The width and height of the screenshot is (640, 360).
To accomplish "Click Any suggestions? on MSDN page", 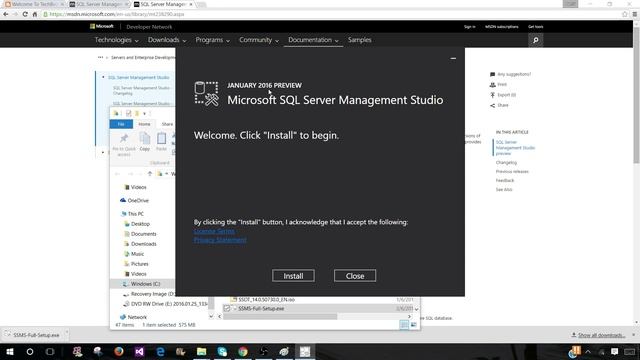I will tap(510, 74).
